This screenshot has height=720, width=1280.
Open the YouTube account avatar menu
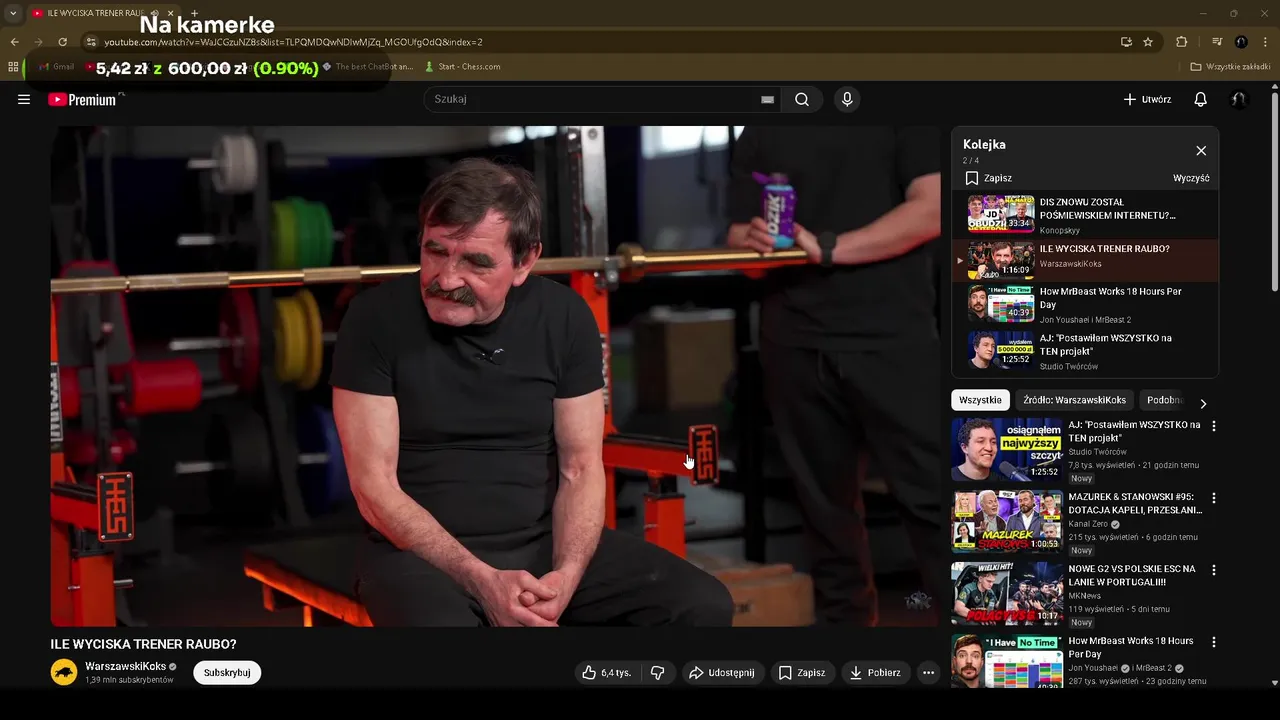1239,99
